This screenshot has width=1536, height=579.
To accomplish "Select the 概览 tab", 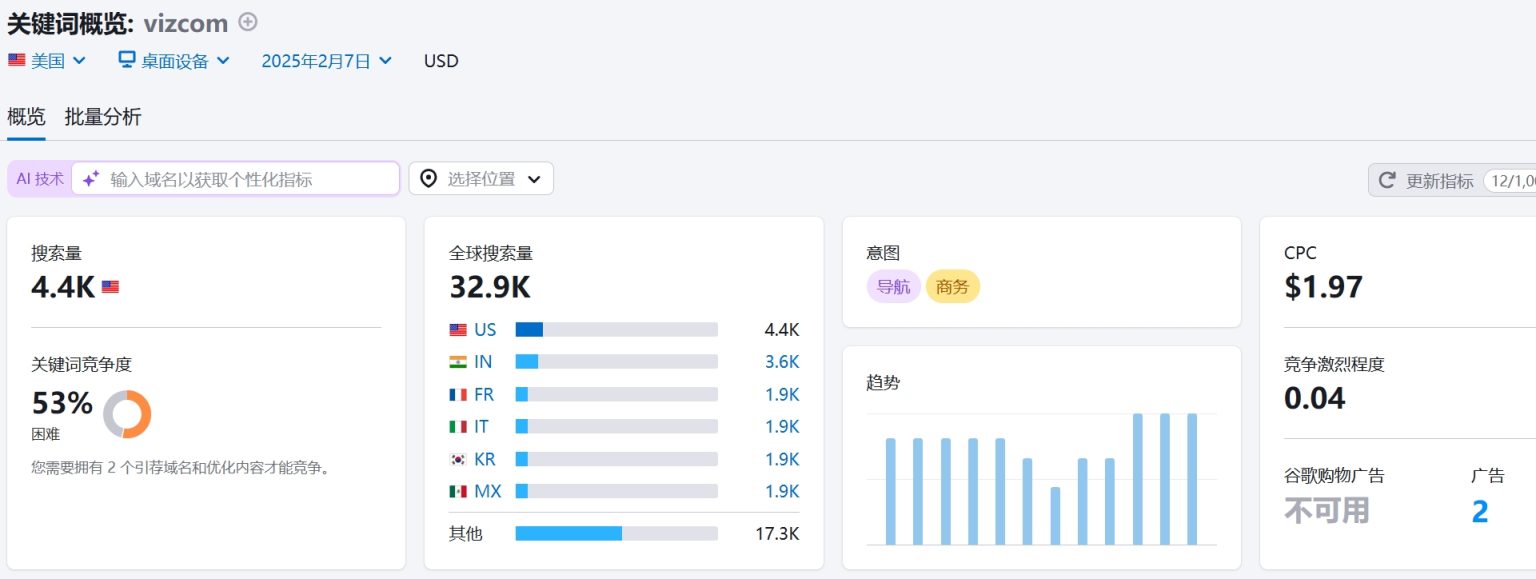I will (26, 117).
